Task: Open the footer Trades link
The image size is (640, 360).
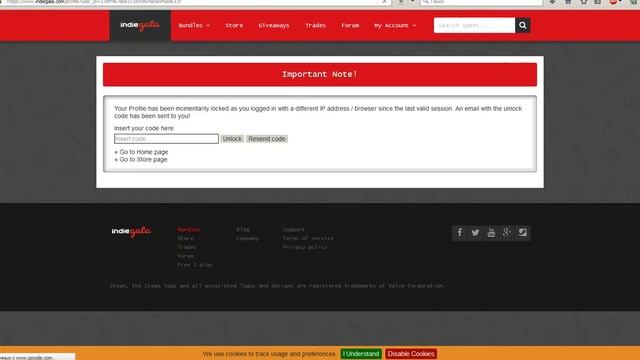Action: (187, 247)
